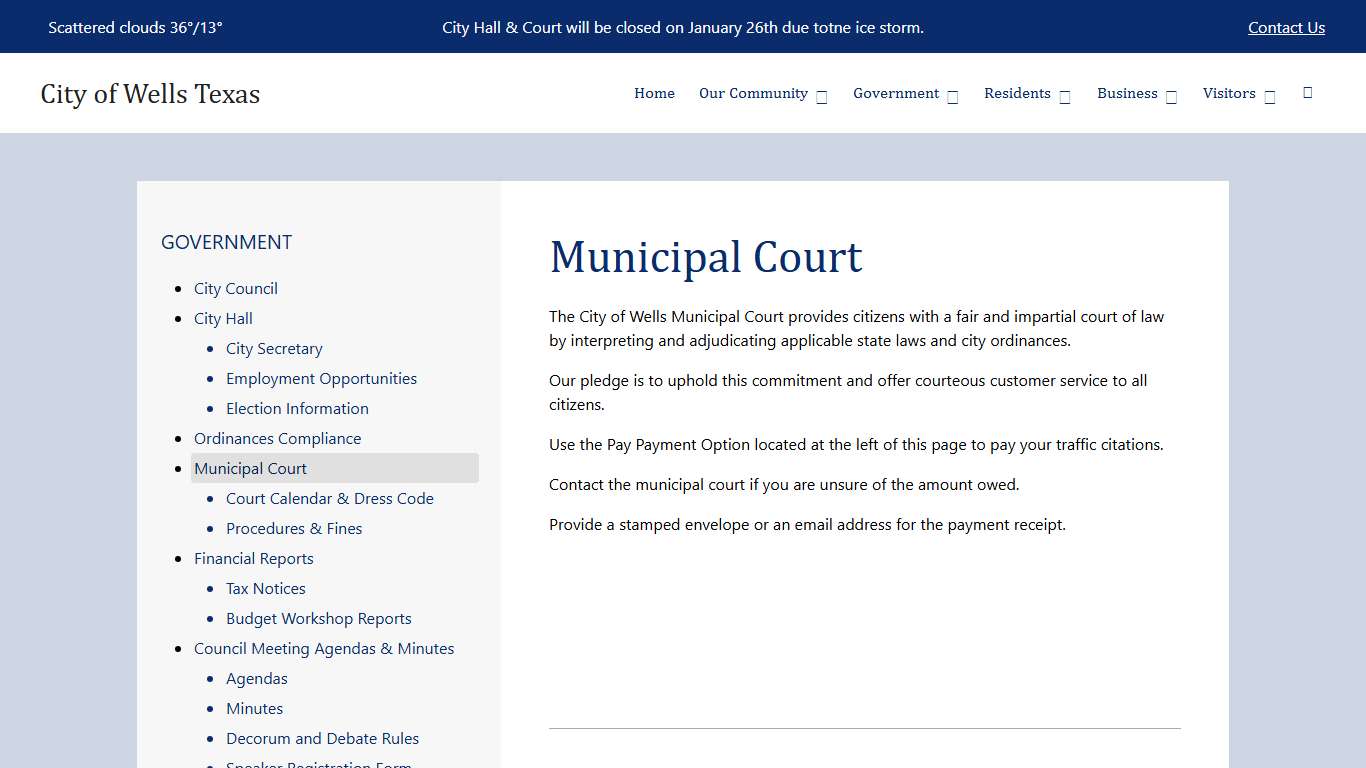Open the Contact Us link
This screenshot has height=768, width=1366.
pyautogui.click(x=1286, y=27)
